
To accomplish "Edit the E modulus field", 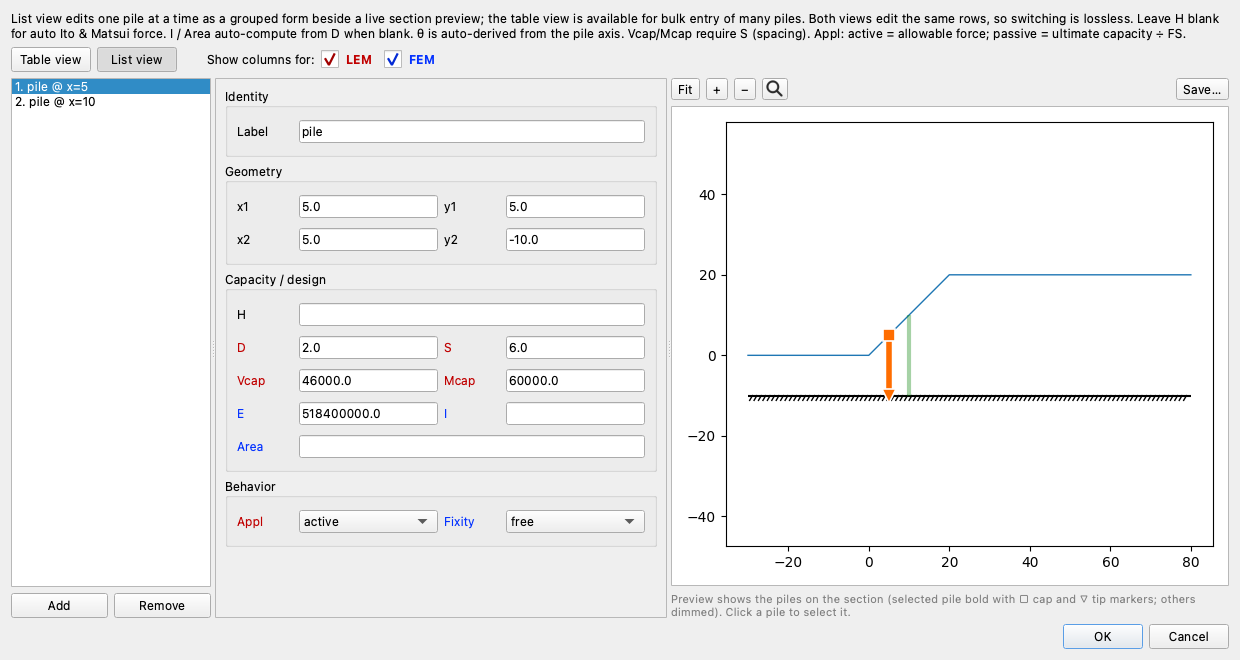I will (x=368, y=413).
